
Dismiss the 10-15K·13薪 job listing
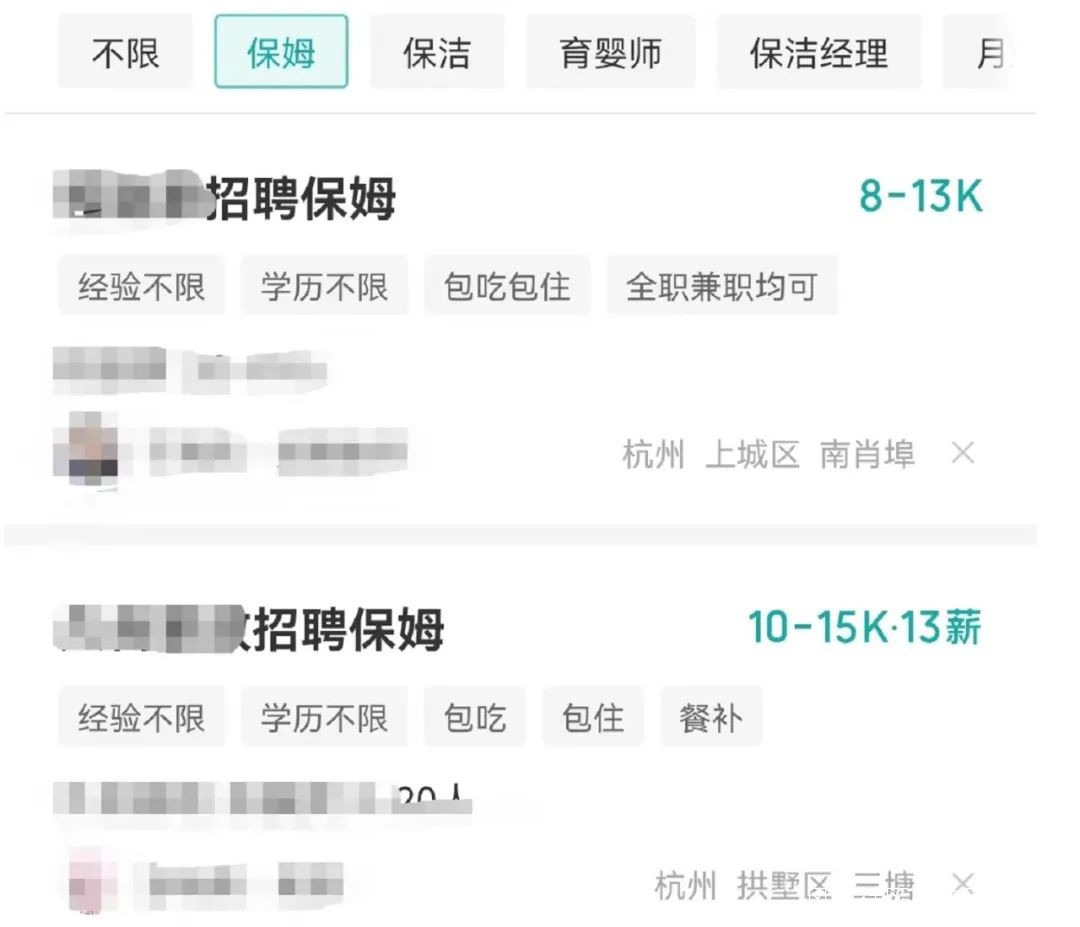(x=962, y=884)
